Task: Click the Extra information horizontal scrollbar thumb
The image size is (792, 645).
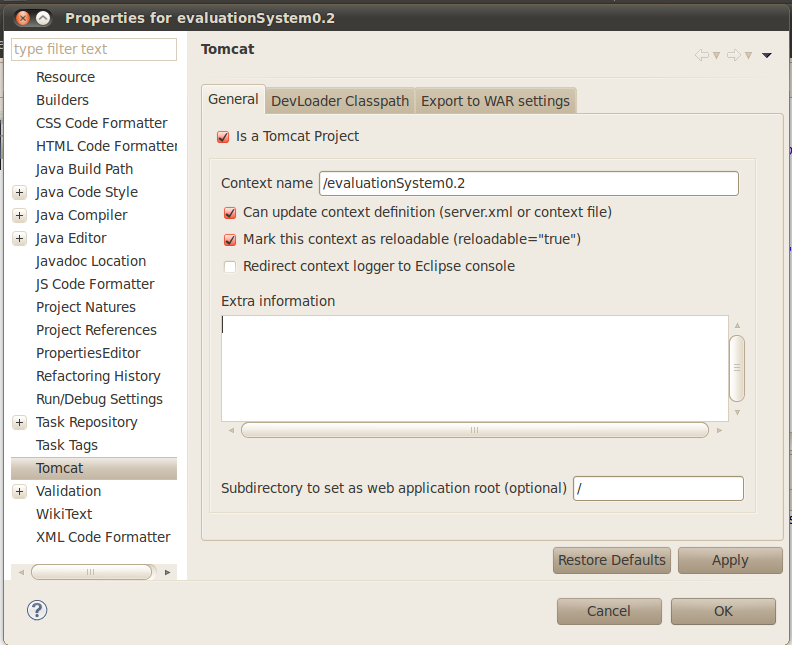Action: pos(475,430)
